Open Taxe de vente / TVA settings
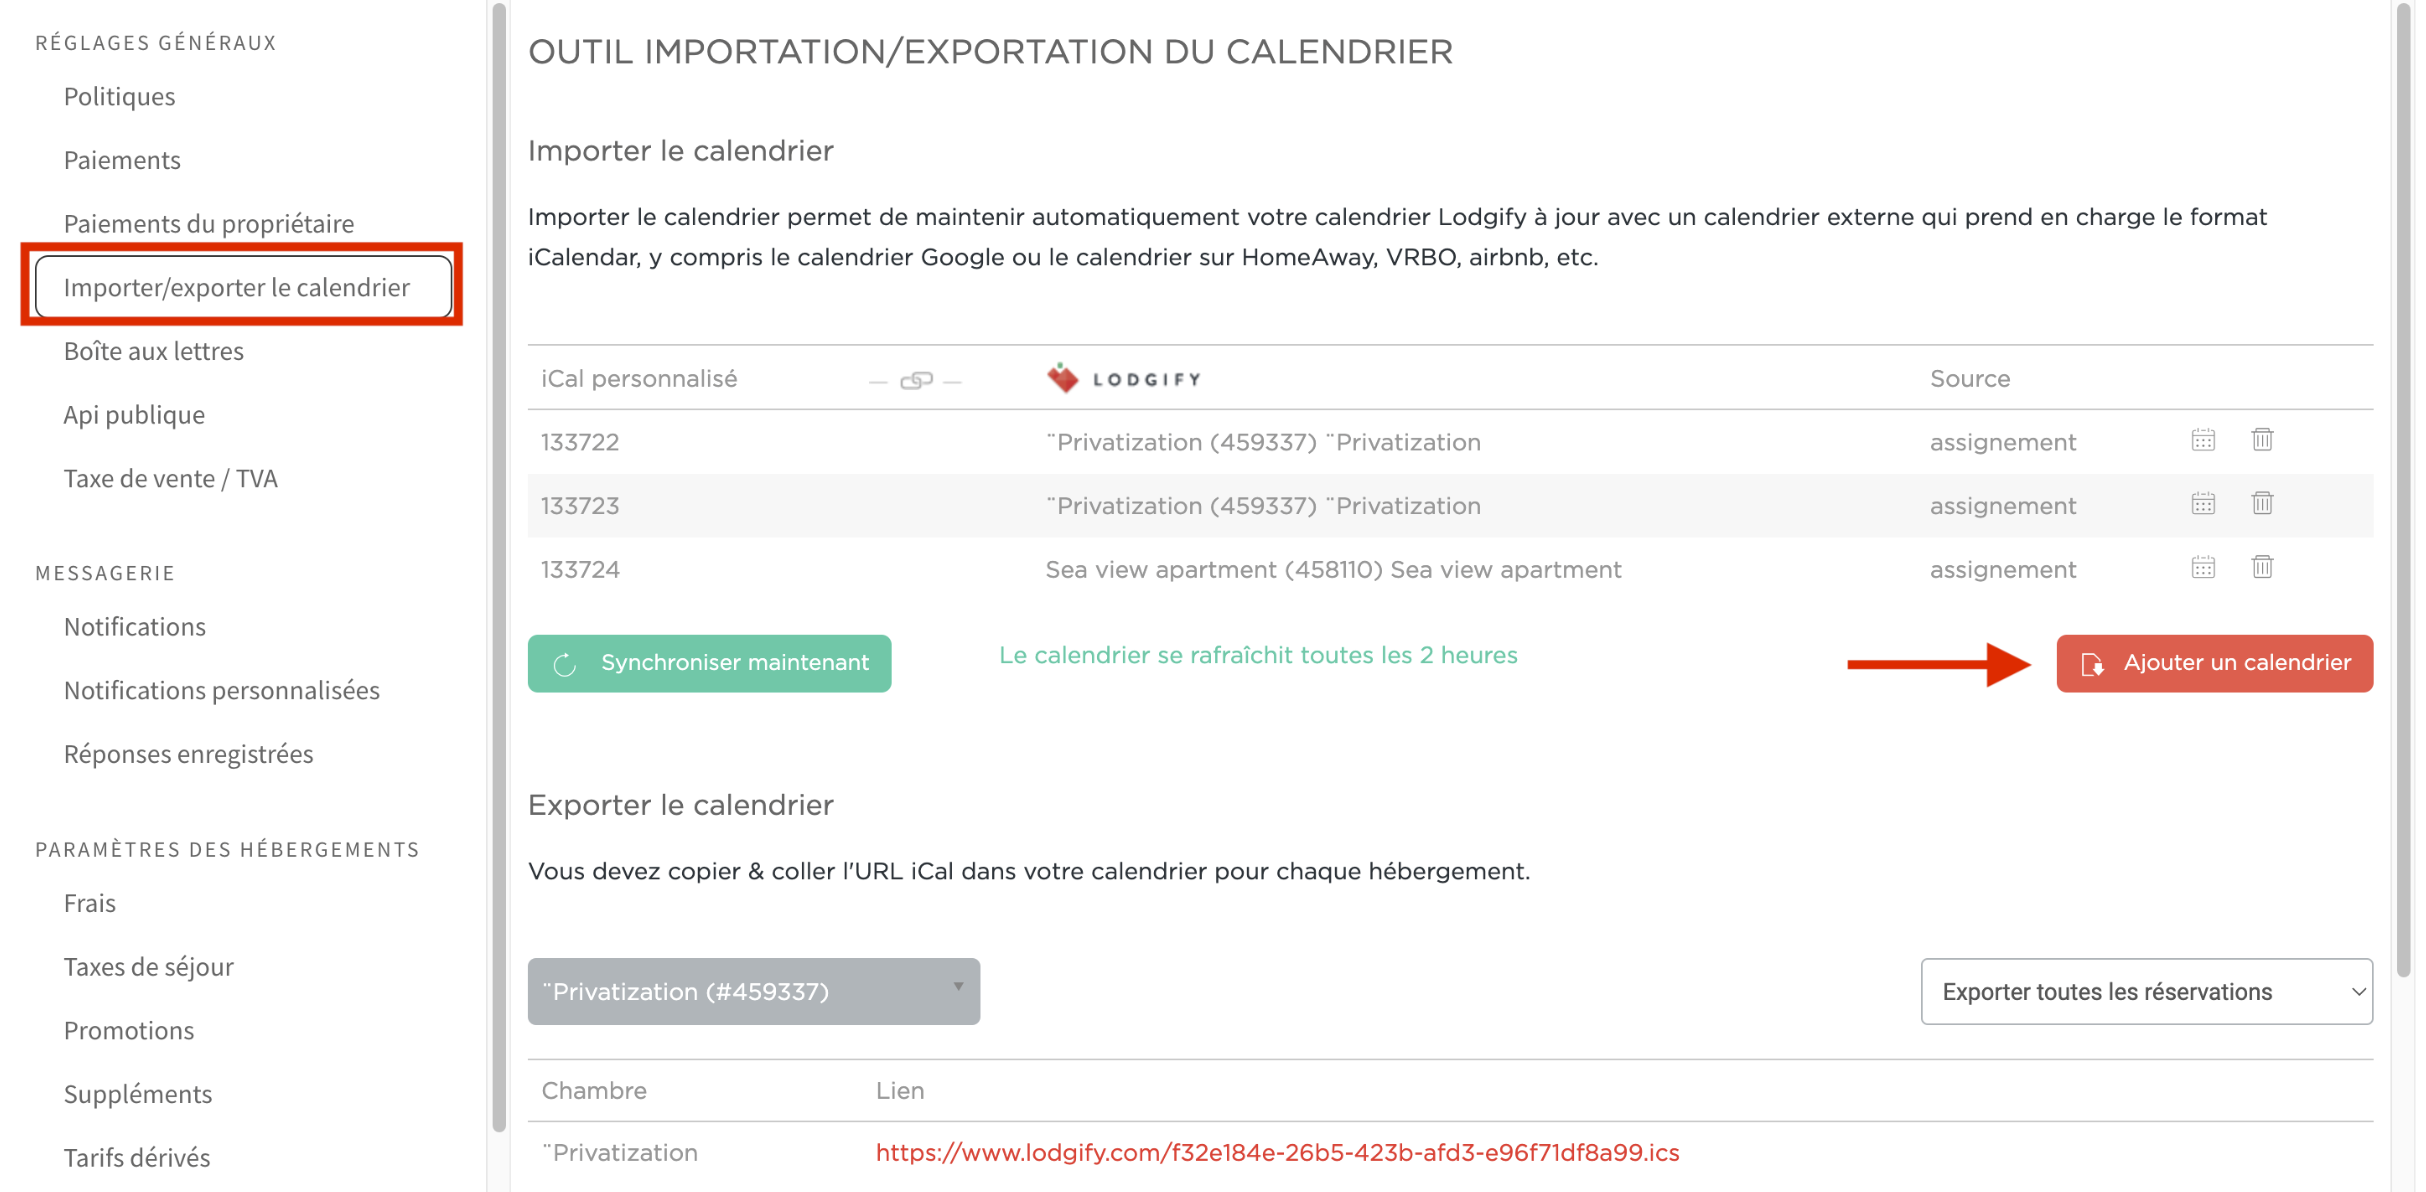2426x1192 pixels. coord(171,478)
